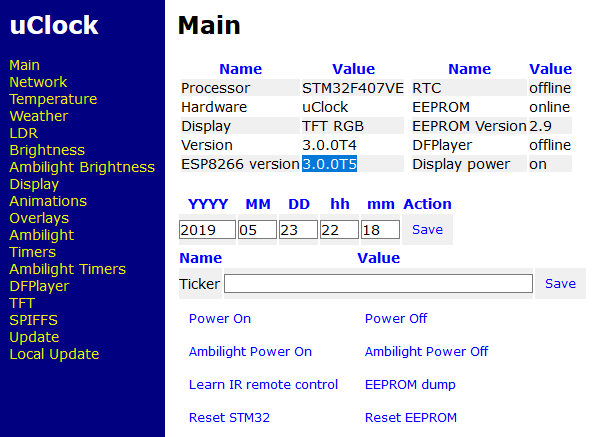Open the Ambilight sidebar link
Viewport: 611px width, 437px height.
[x=42, y=235]
